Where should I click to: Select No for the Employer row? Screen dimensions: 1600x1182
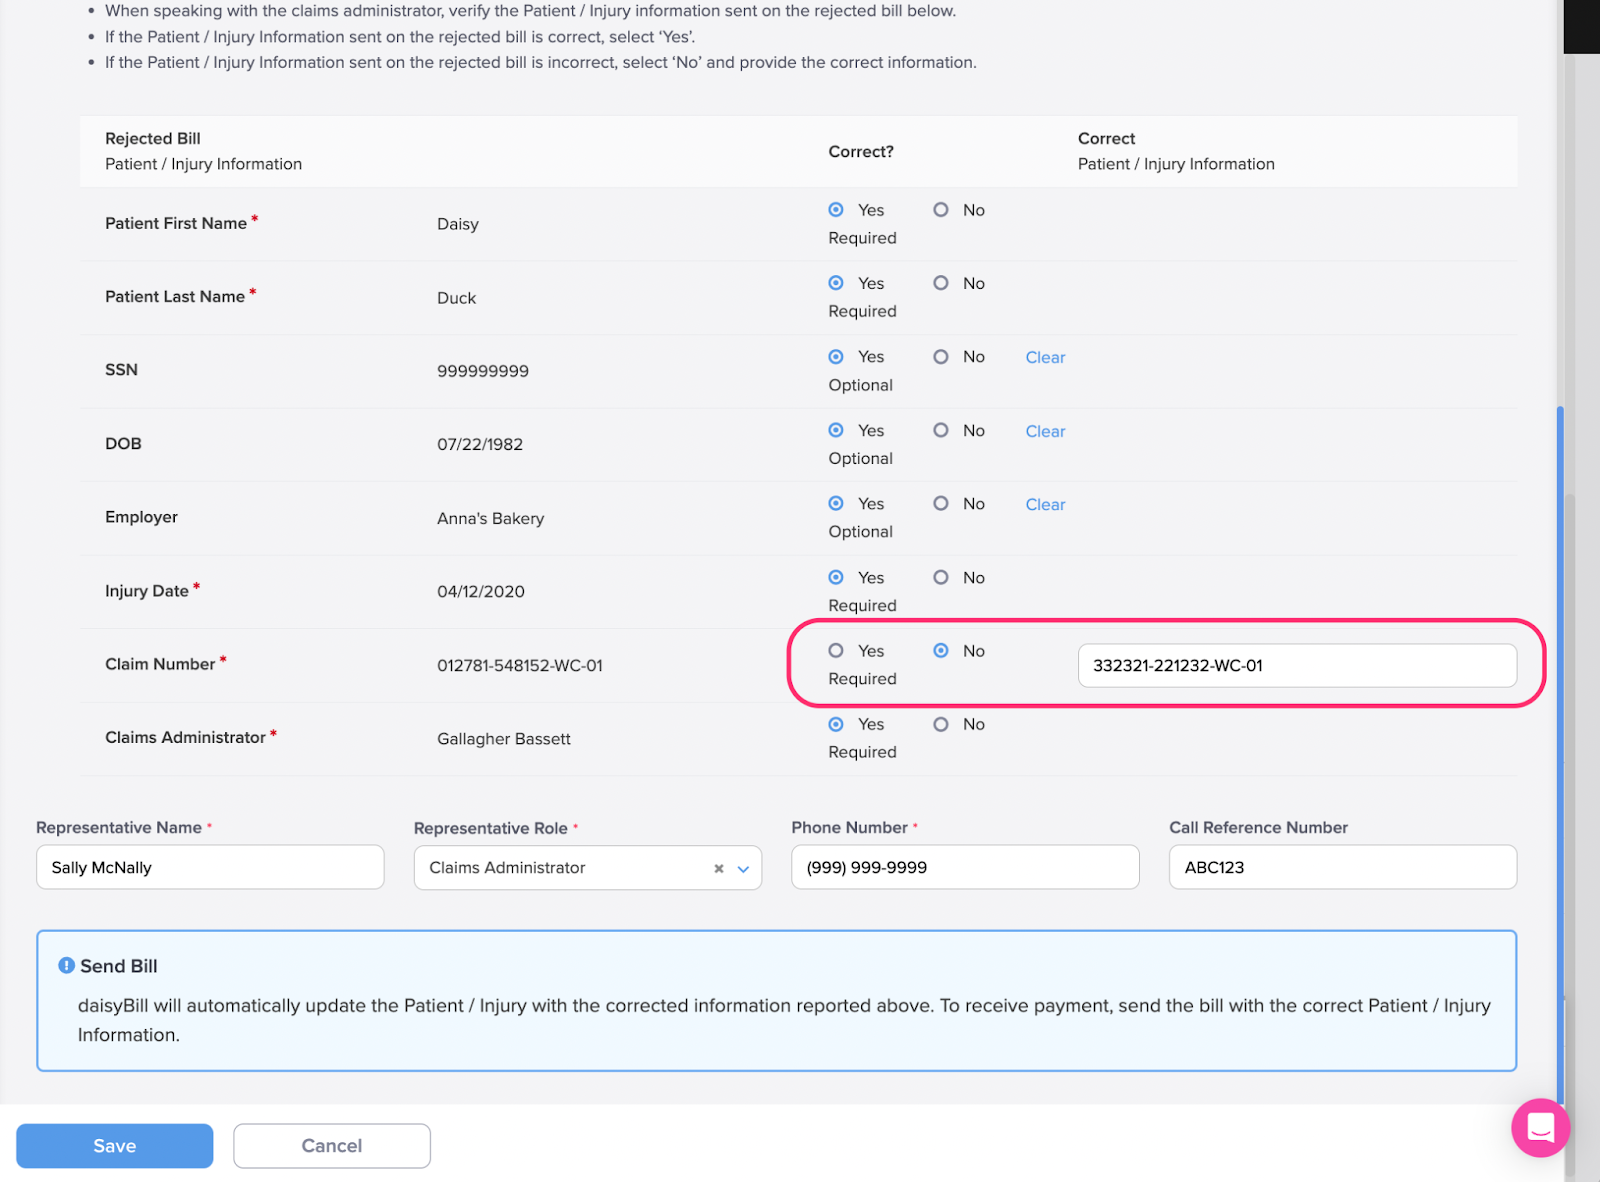tap(941, 504)
